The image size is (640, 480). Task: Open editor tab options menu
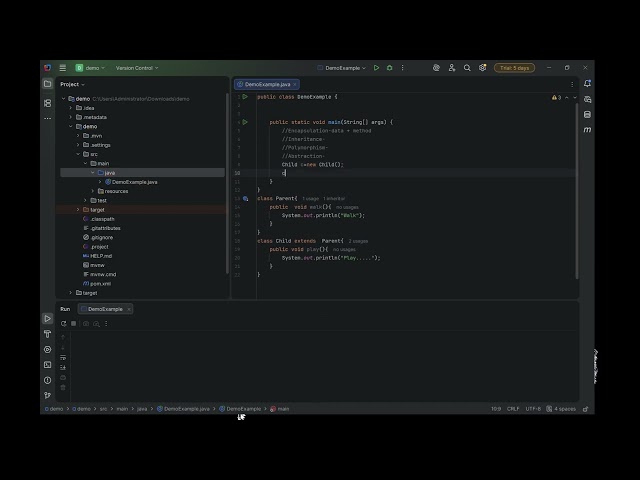click(572, 84)
